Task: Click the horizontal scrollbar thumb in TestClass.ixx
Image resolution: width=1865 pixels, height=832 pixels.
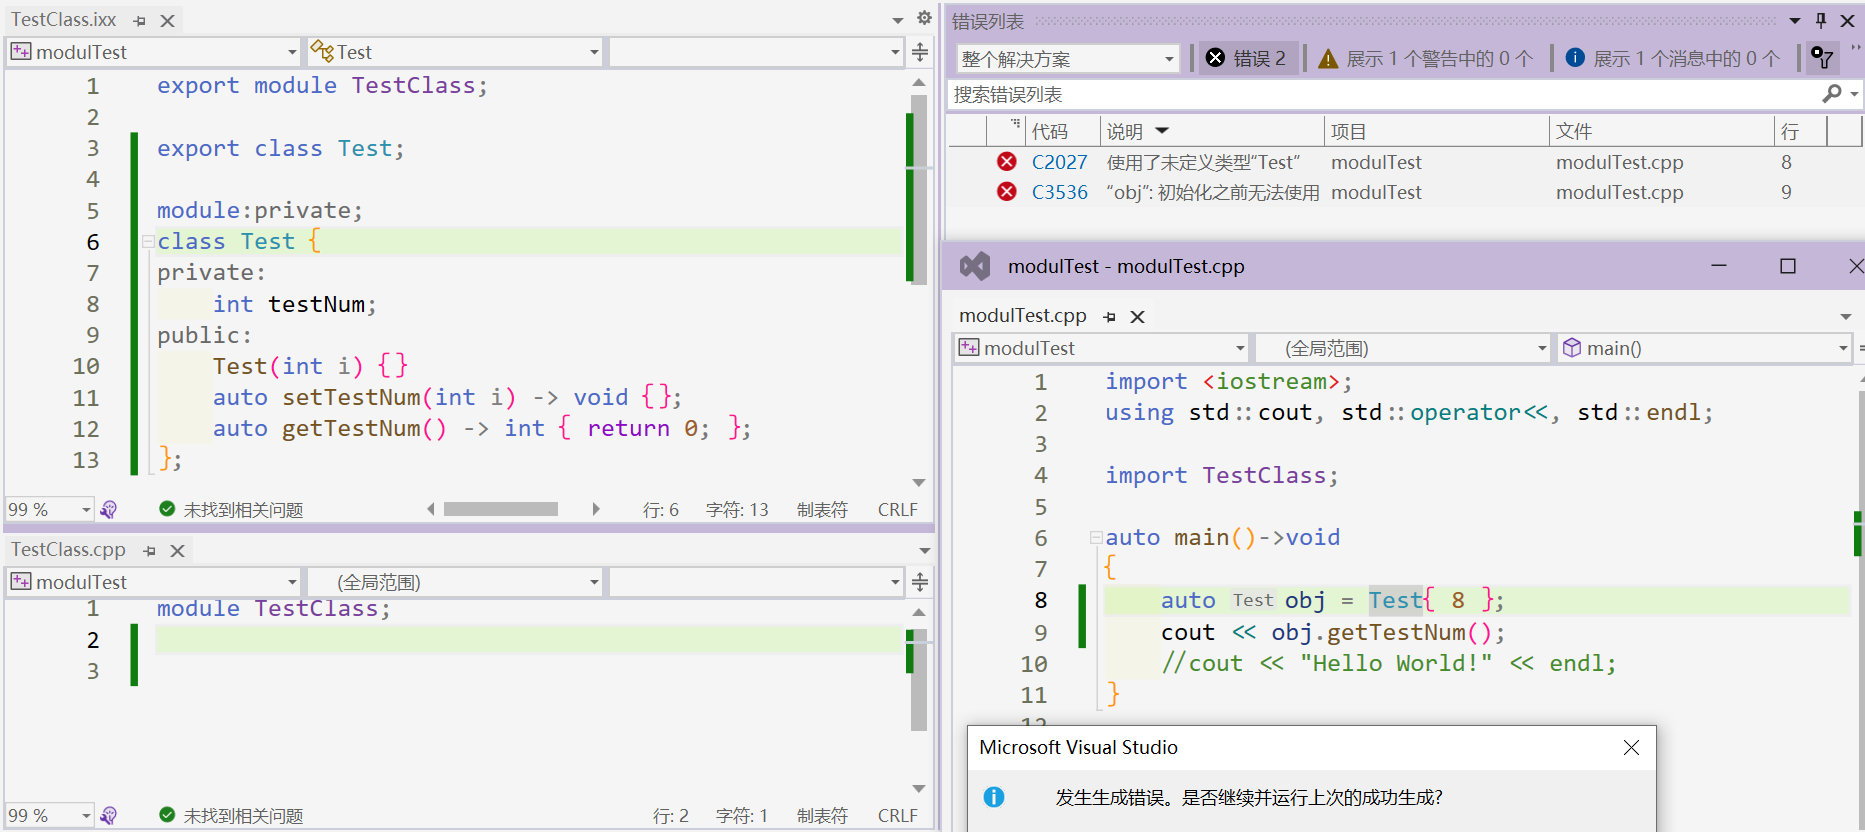Action: point(500,509)
